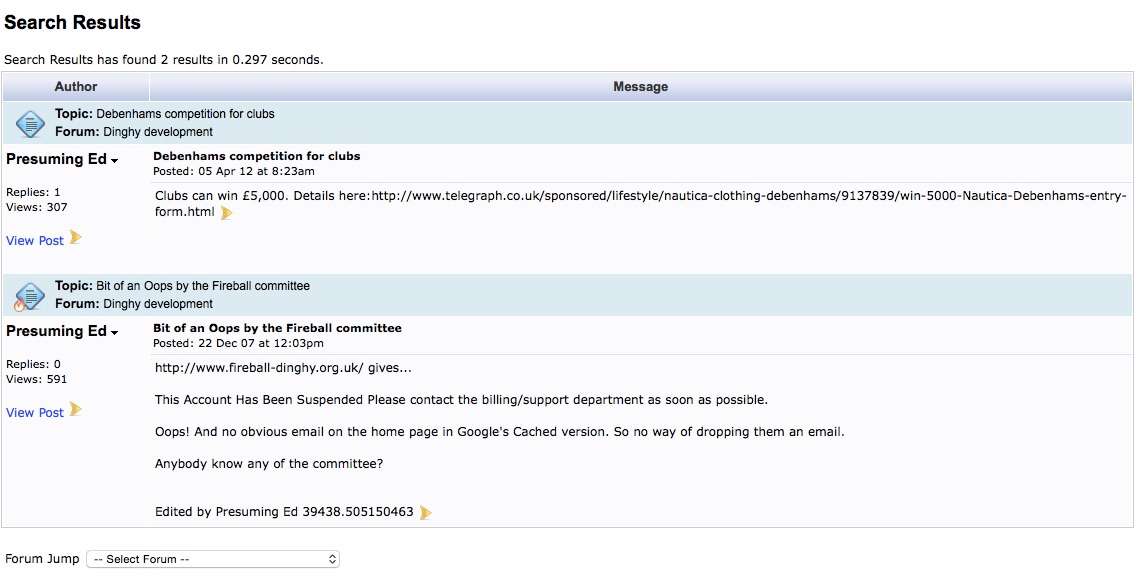The height and width of the screenshot is (583, 1143).
Task: Click the hot topic icon beside Fireball Oops topic
Action: pyautogui.click(x=29, y=297)
